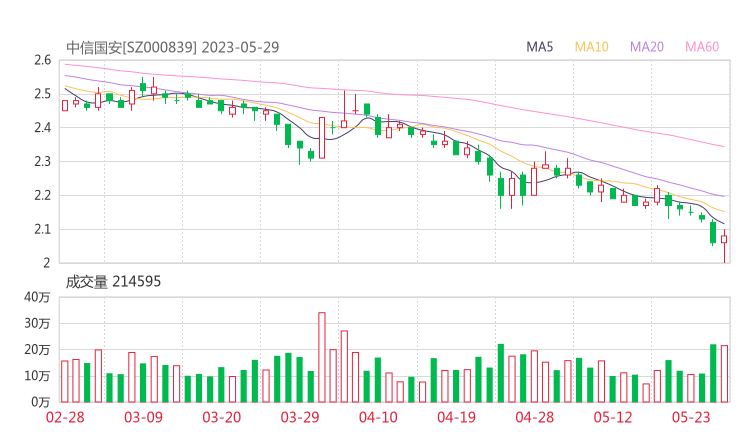740x440 pixels.
Task: Click the 30万 volume axis label
Action: tap(37, 323)
